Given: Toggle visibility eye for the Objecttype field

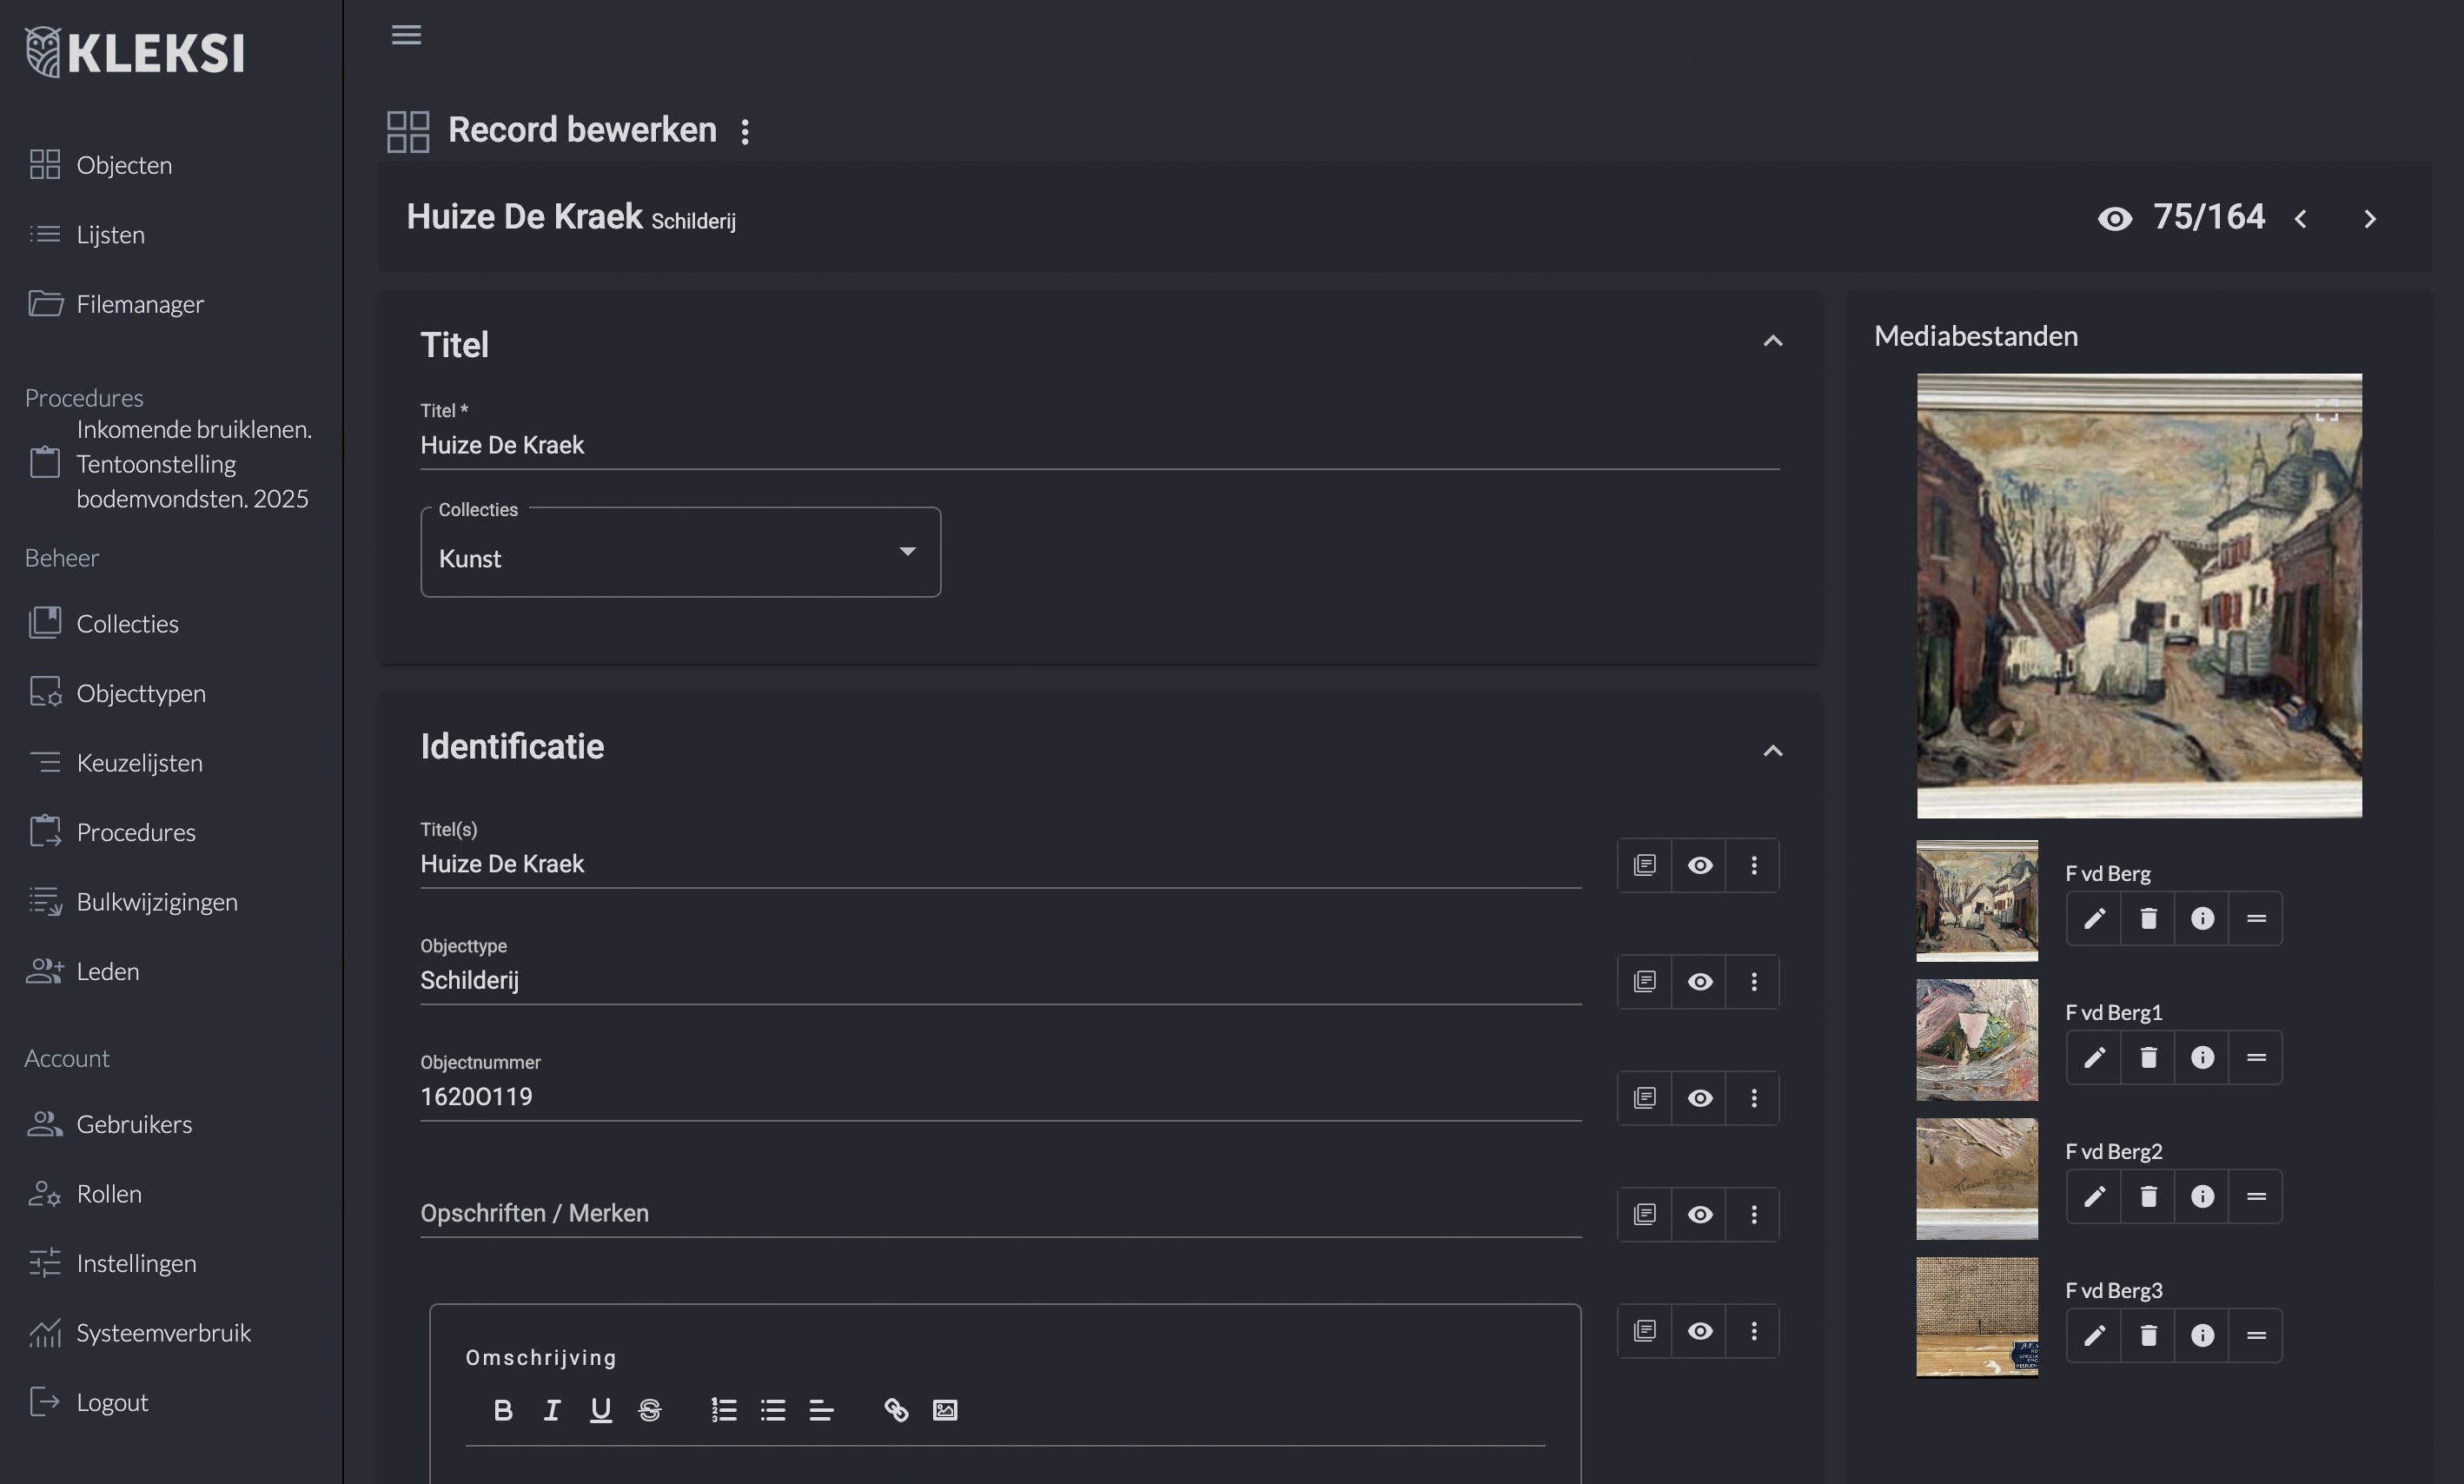Looking at the screenshot, I should tap(1699, 982).
